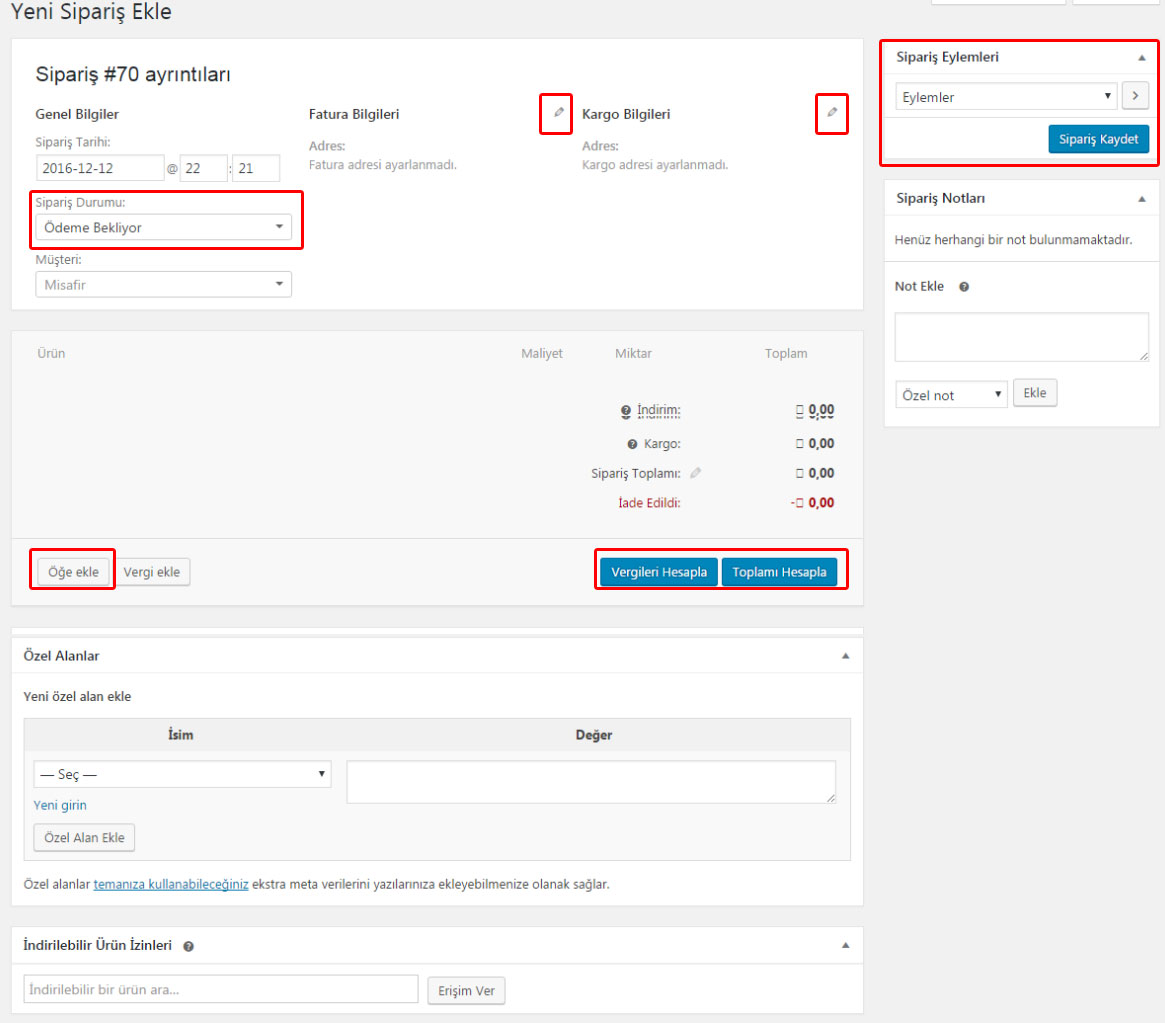Edit Kargo Bilgileri with pencil icon
This screenshot has width=1165, height=1023.
(832, 113)
